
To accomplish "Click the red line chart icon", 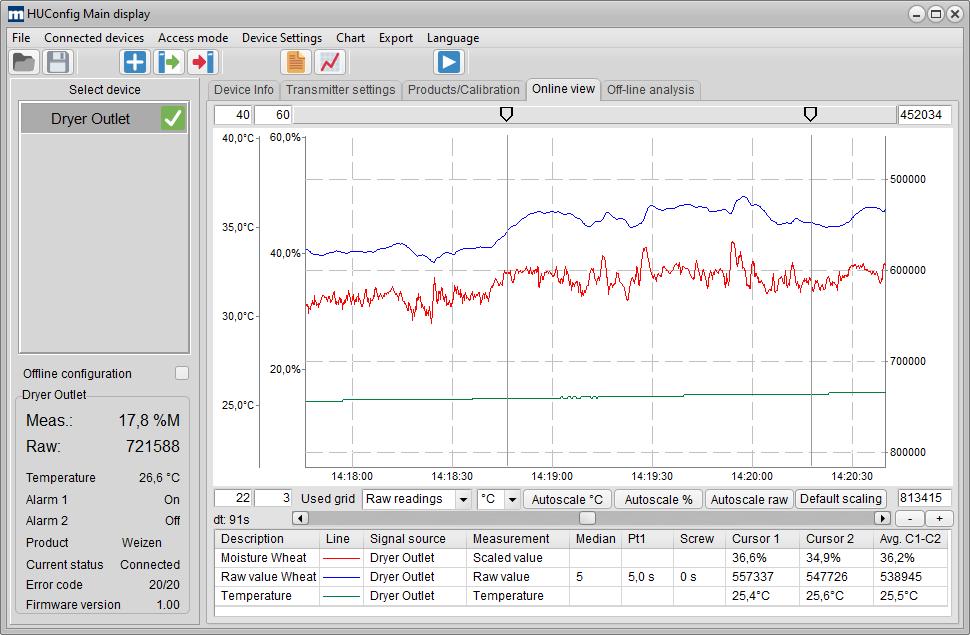I will point(330,62).
